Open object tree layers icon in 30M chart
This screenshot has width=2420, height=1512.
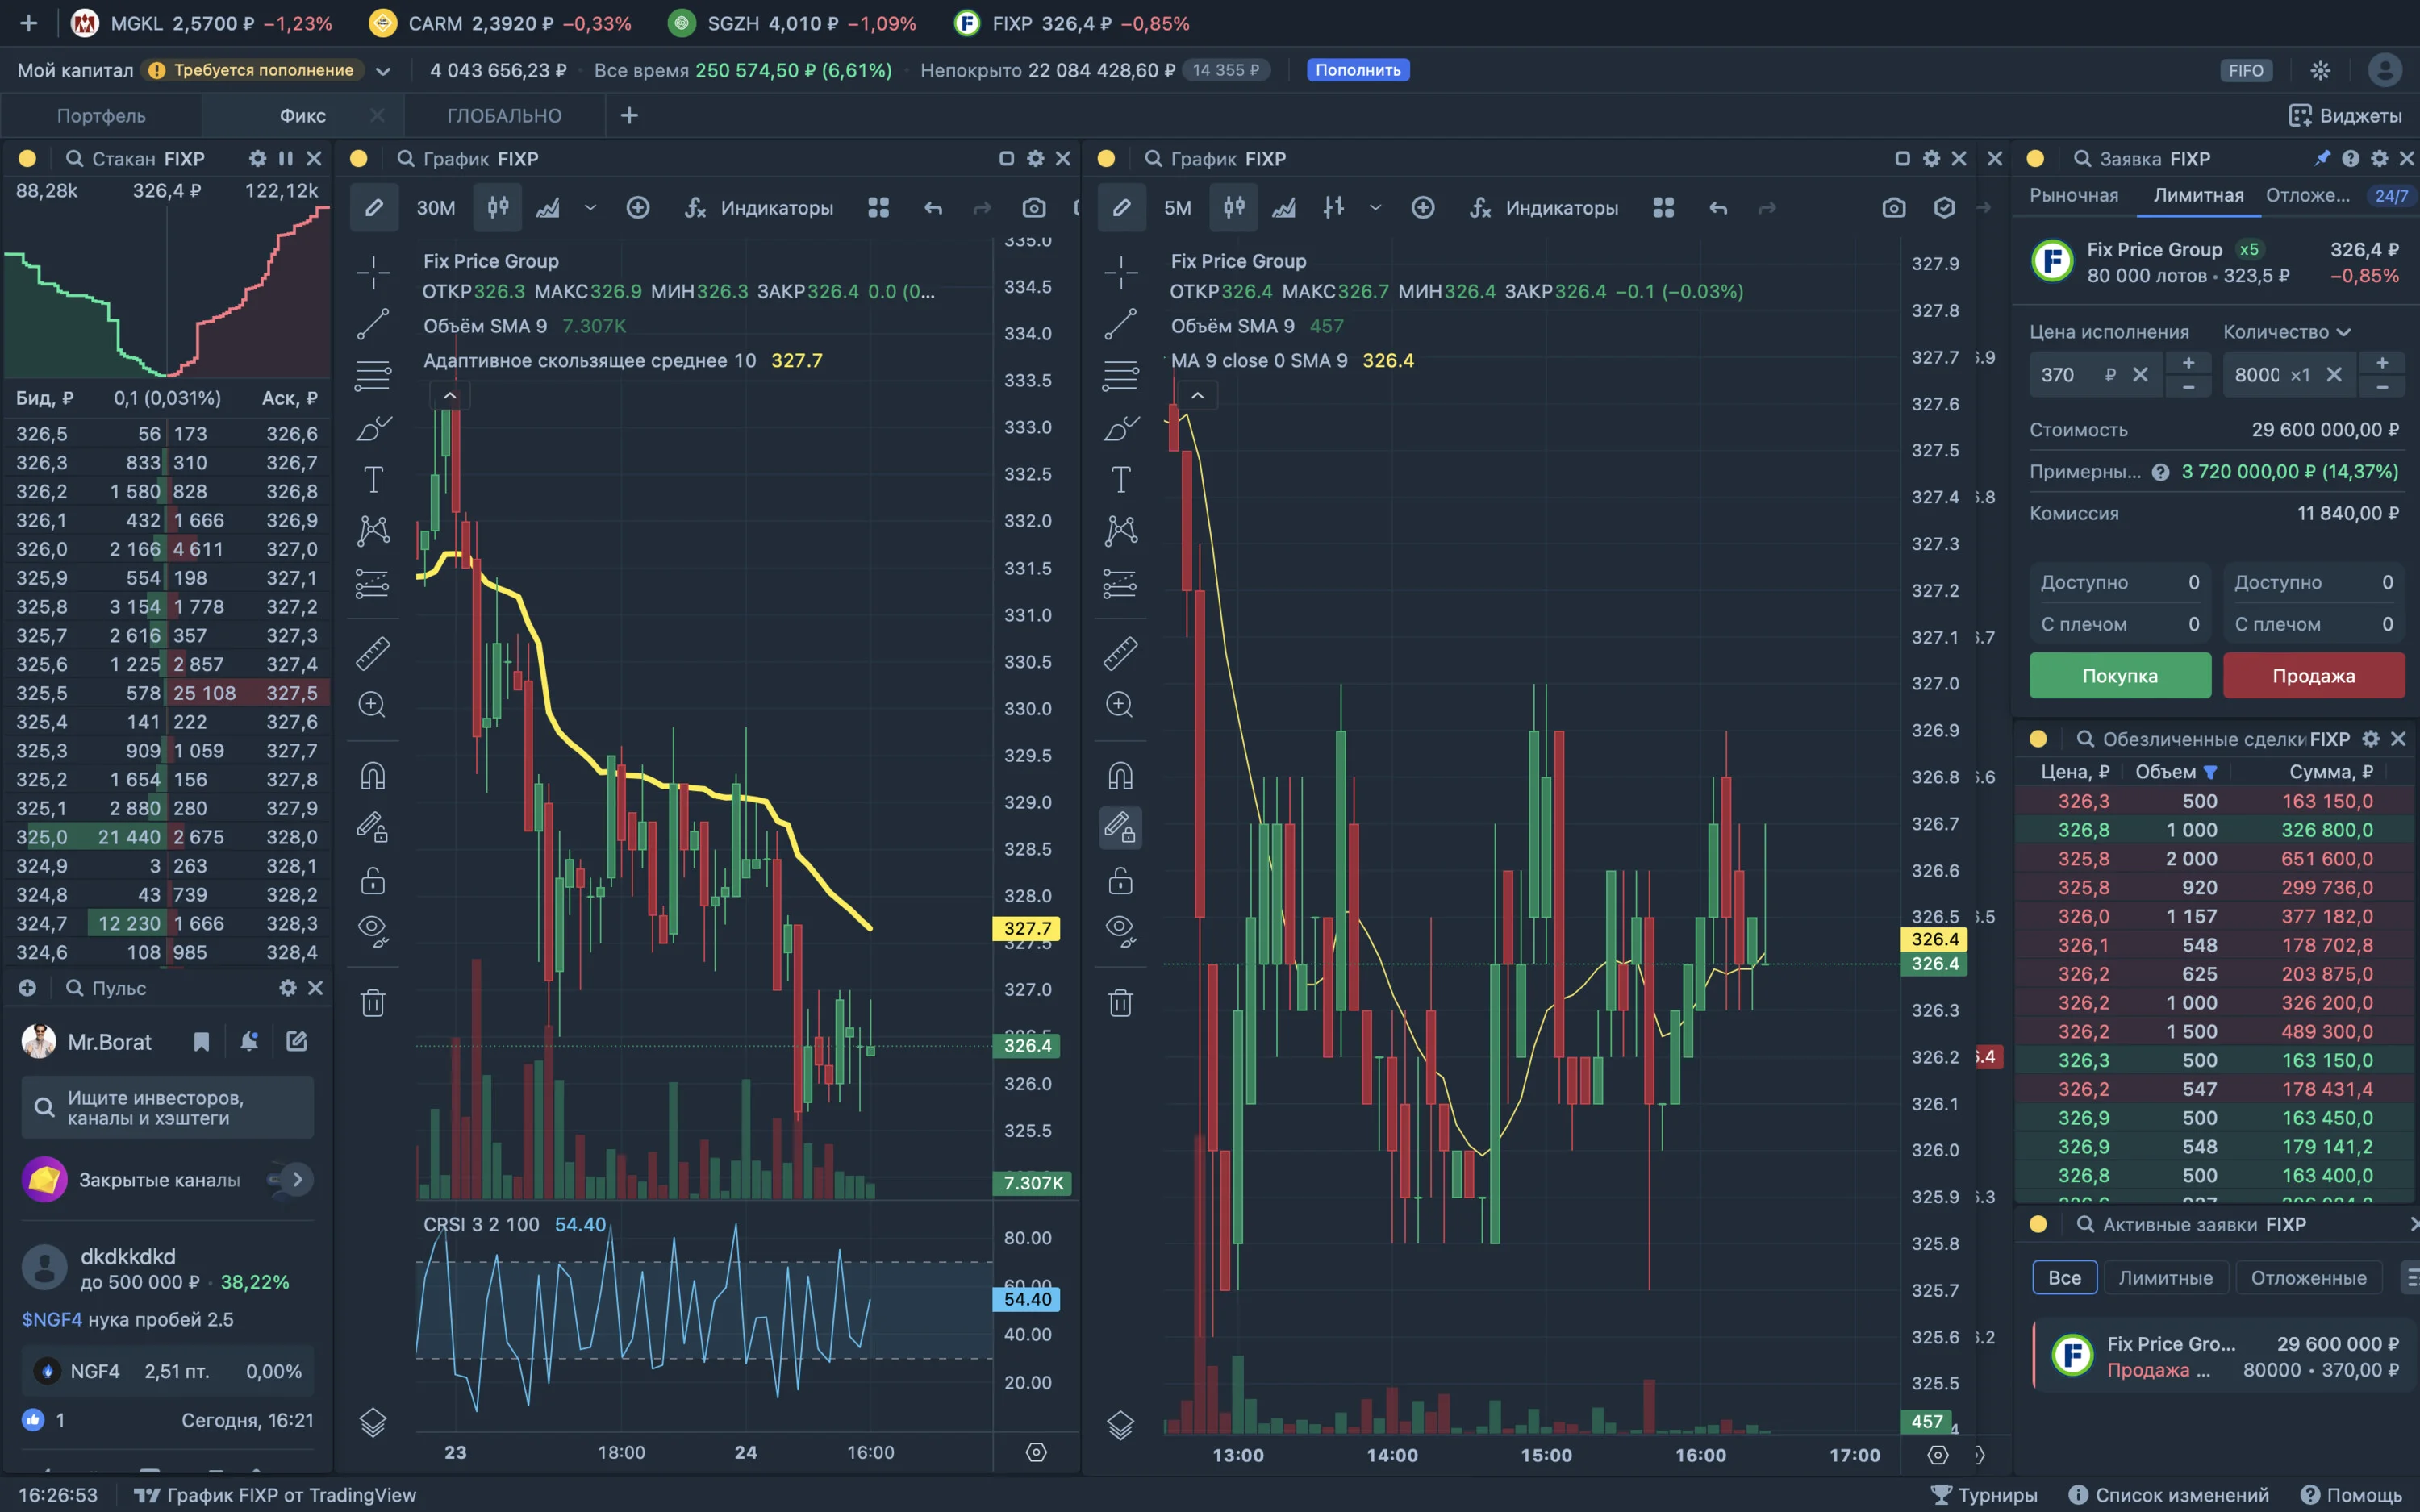[373, 1422]
